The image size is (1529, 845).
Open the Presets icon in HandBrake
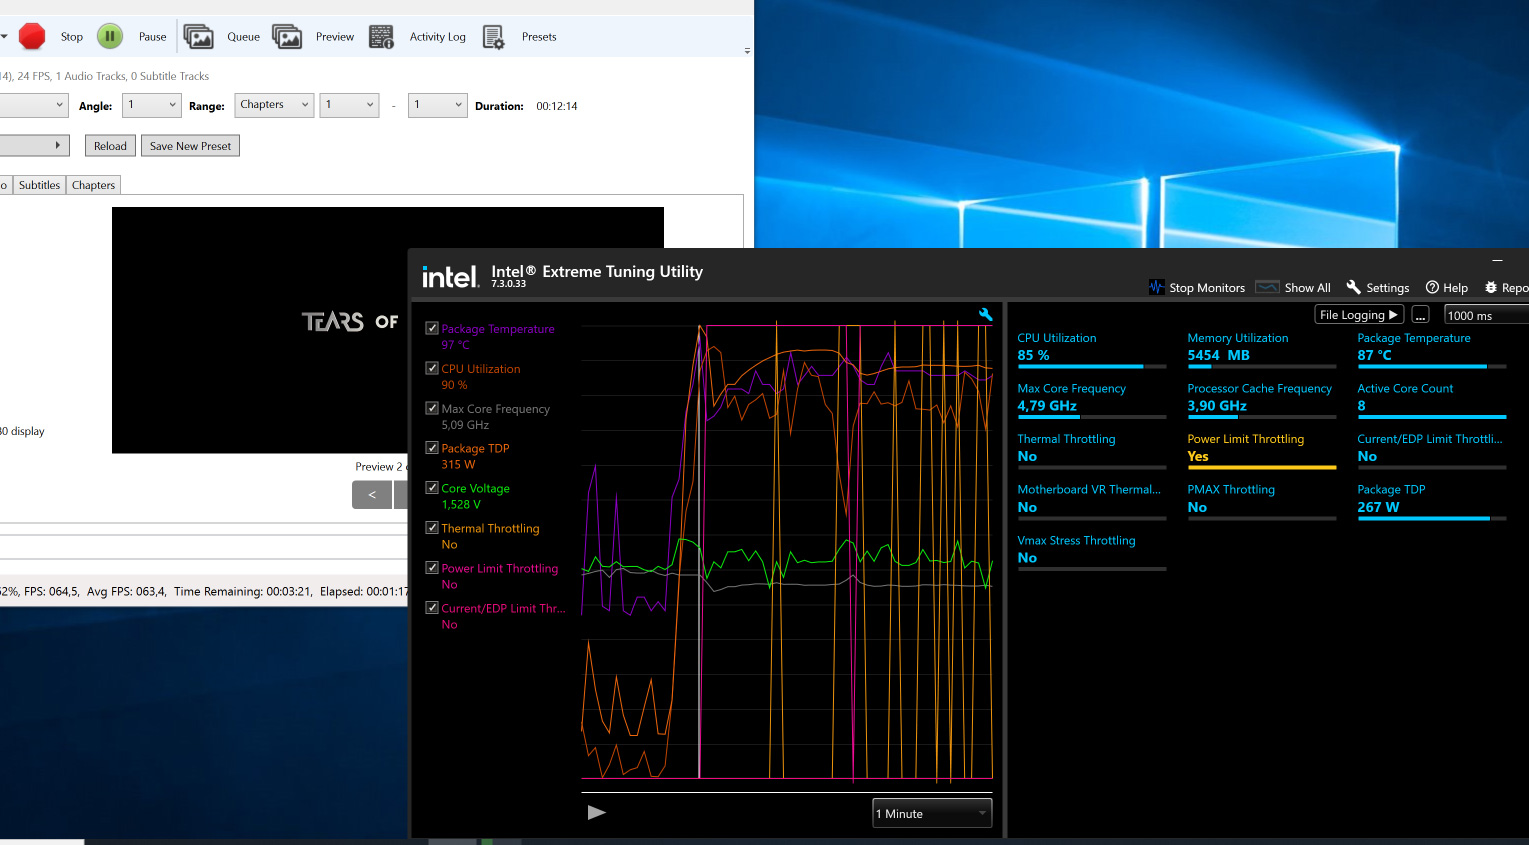(x=493, y=37)
